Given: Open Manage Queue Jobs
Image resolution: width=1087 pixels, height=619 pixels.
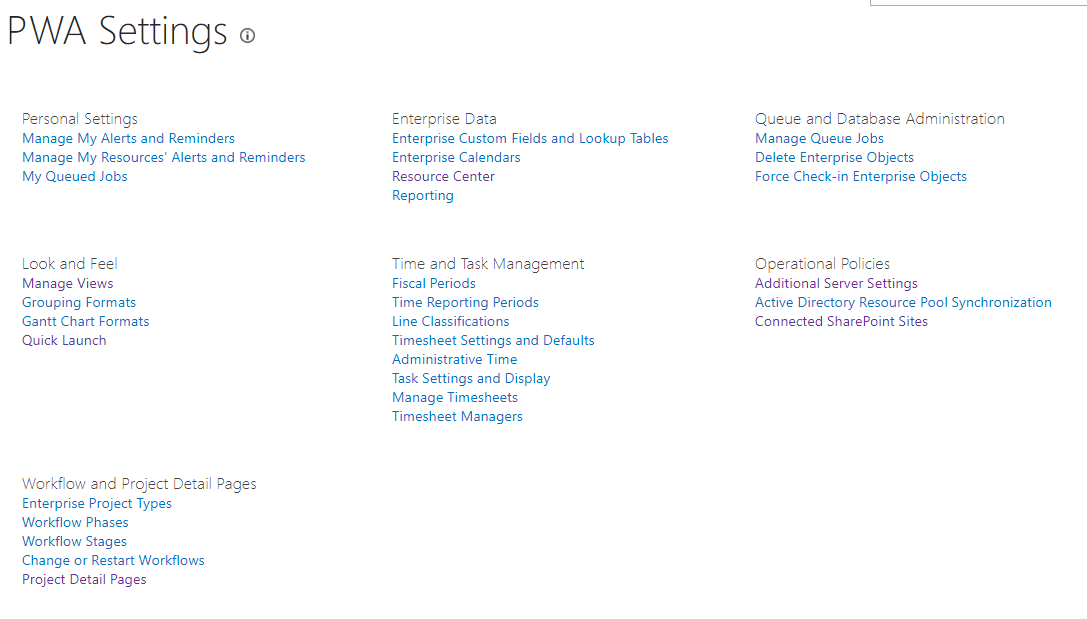Looking at the screenshot, I should click(x=819, y=139).
